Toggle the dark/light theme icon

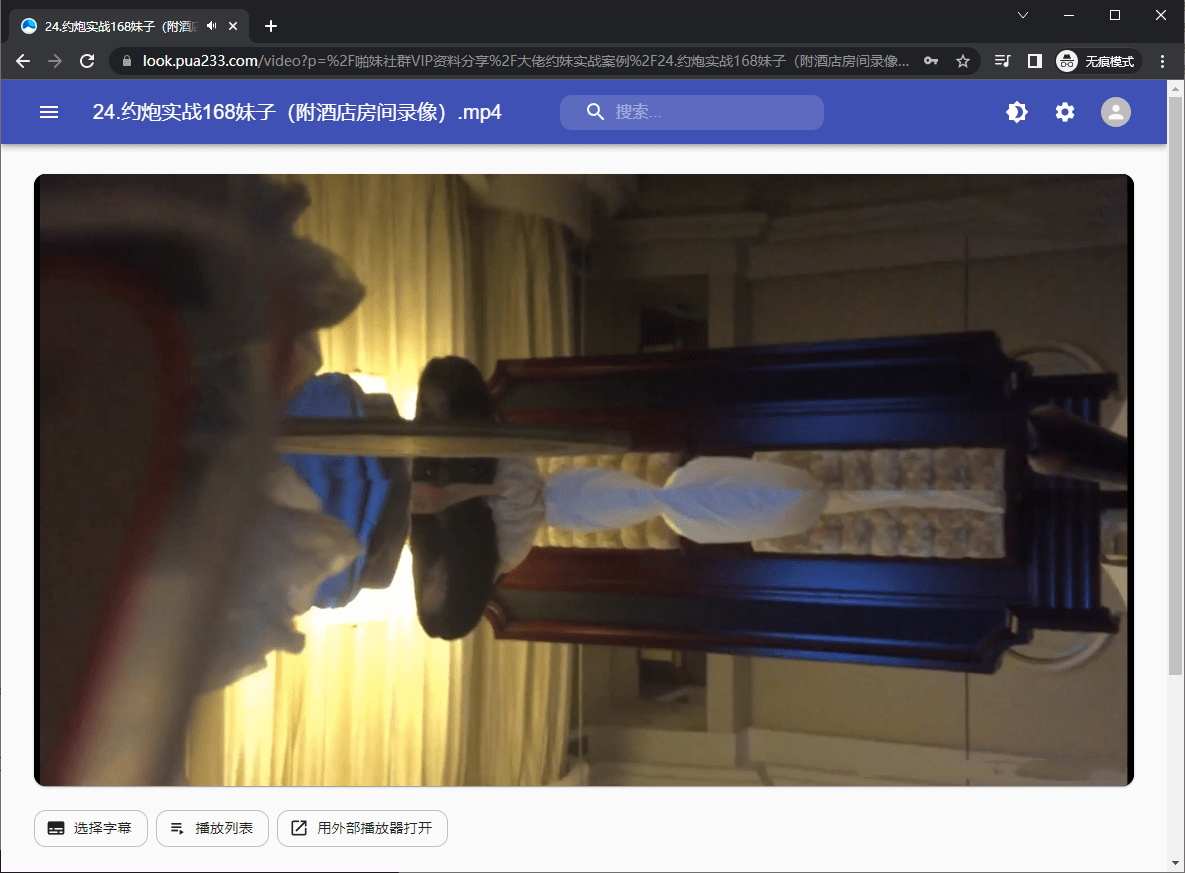1016,112
